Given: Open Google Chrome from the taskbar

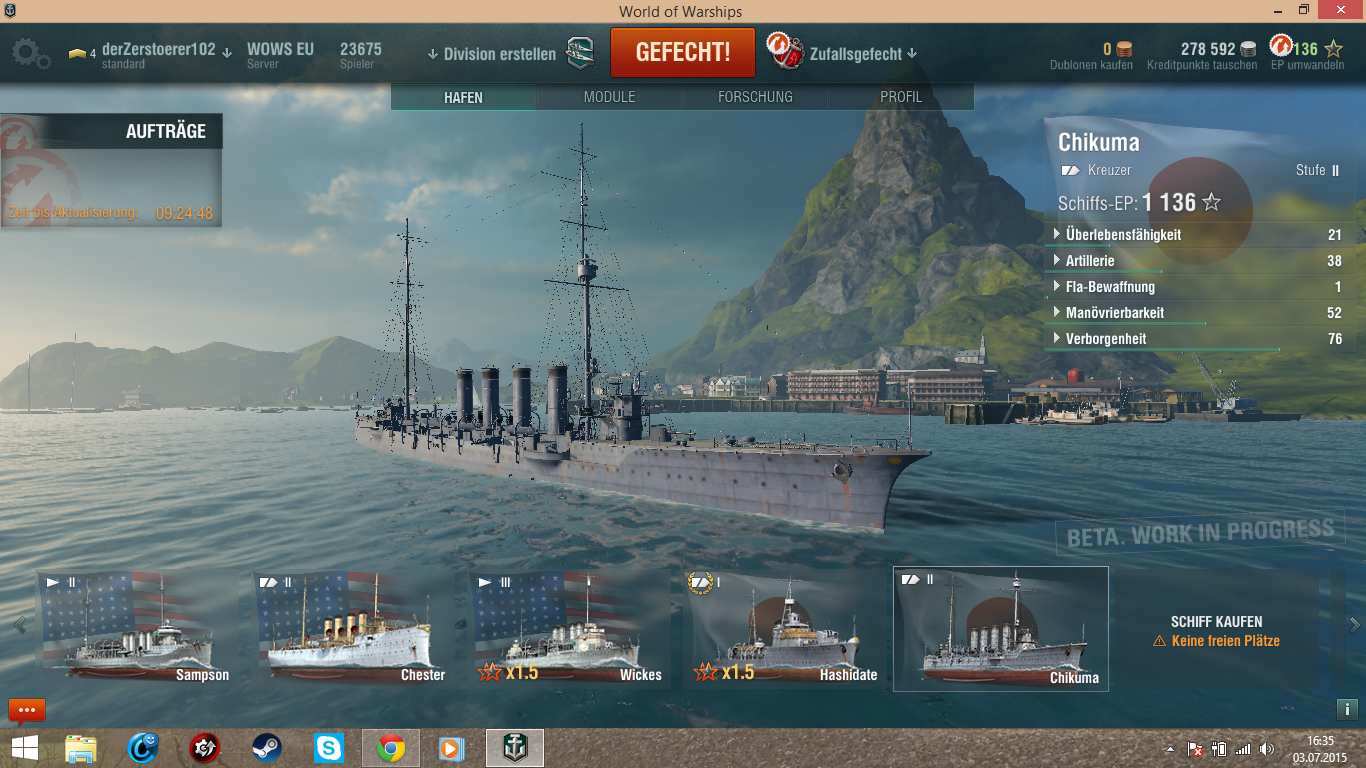Looking at the screenshot, I should click(x=390, y=748).
